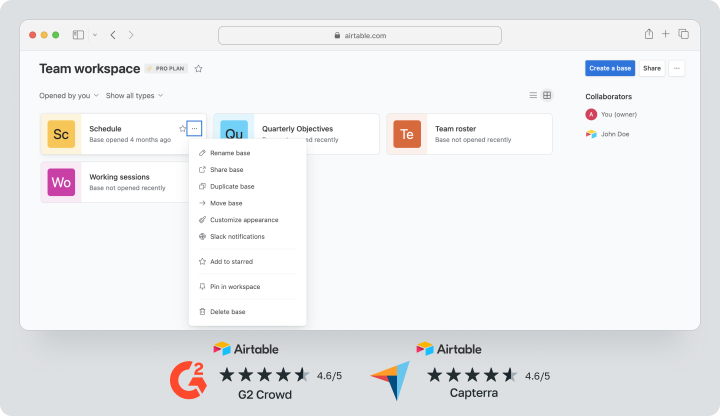The width and height of the screenshot is (720, 416).
Task: Choose Delete base in the context menu
Action: (227, 312)
